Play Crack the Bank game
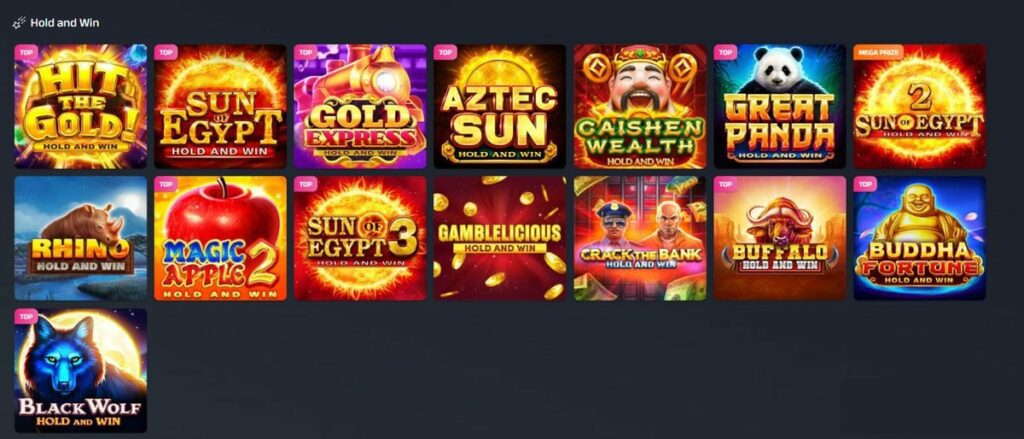The width and height of the screenshot is (1024, 439). pos(640,238)
